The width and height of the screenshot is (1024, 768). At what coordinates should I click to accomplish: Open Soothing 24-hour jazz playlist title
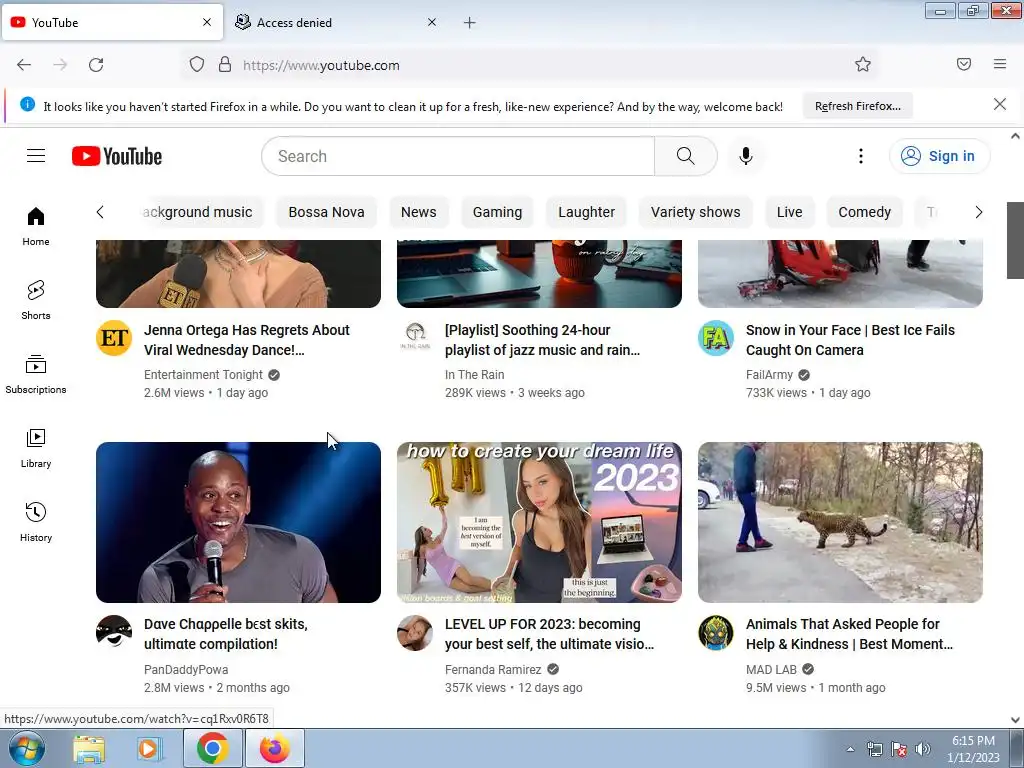(542, 340)
